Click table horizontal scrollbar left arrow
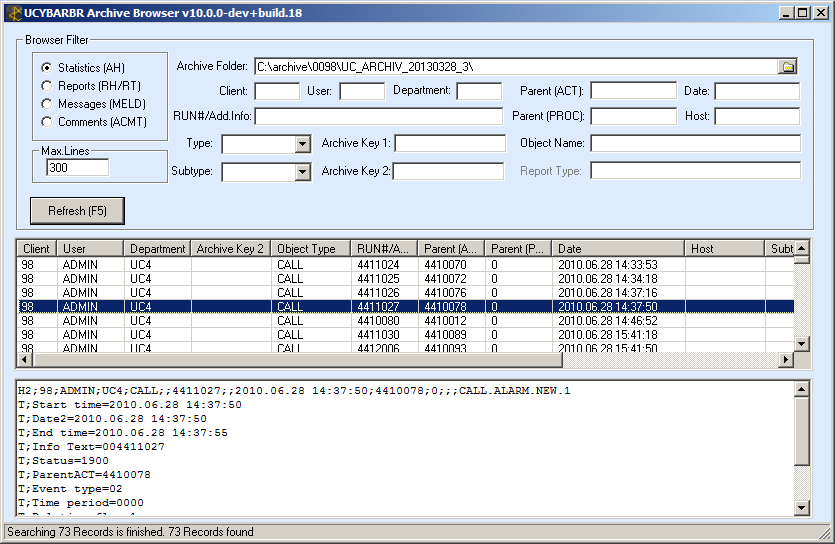The height and width of the screenshot is (544, 835). pos(24,360)
